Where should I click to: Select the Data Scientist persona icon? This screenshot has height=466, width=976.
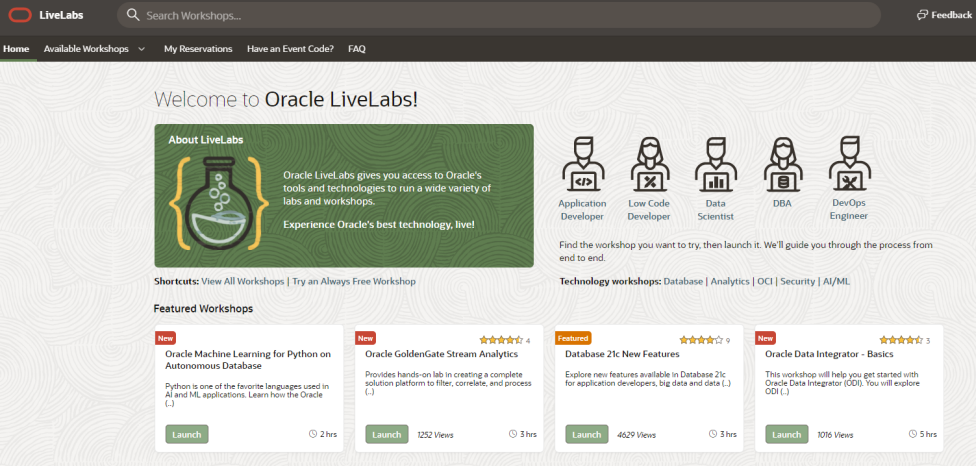(716, 164)
